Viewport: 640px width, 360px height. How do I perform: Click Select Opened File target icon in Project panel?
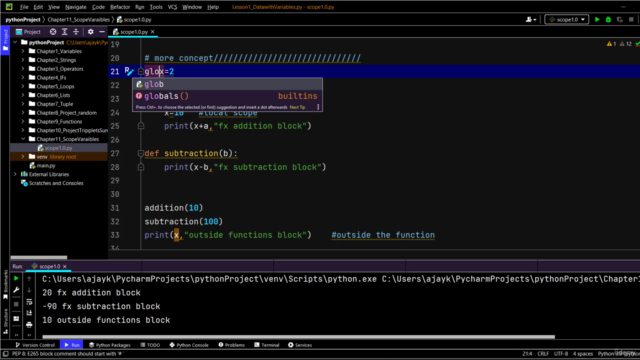(53, 31)
